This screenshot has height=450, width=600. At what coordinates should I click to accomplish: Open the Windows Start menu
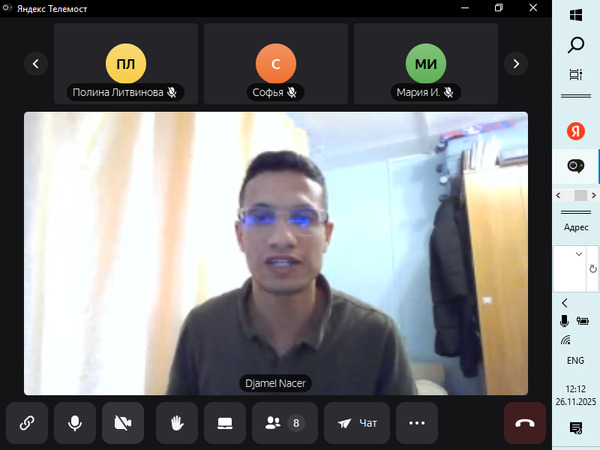point(576,15)
